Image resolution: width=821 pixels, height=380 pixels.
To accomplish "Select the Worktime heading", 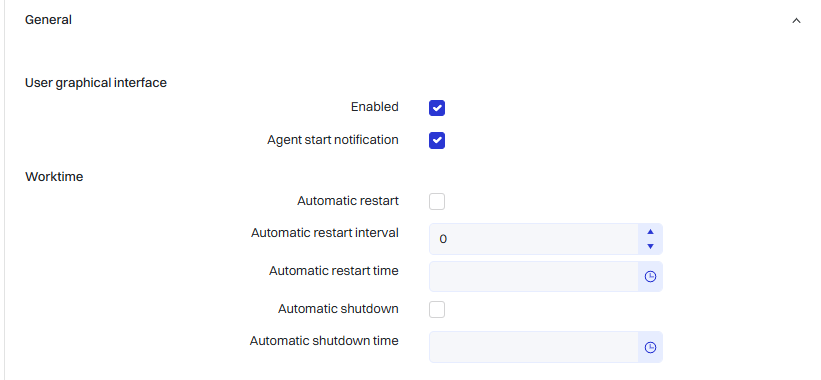I will [x=54, y=177].
